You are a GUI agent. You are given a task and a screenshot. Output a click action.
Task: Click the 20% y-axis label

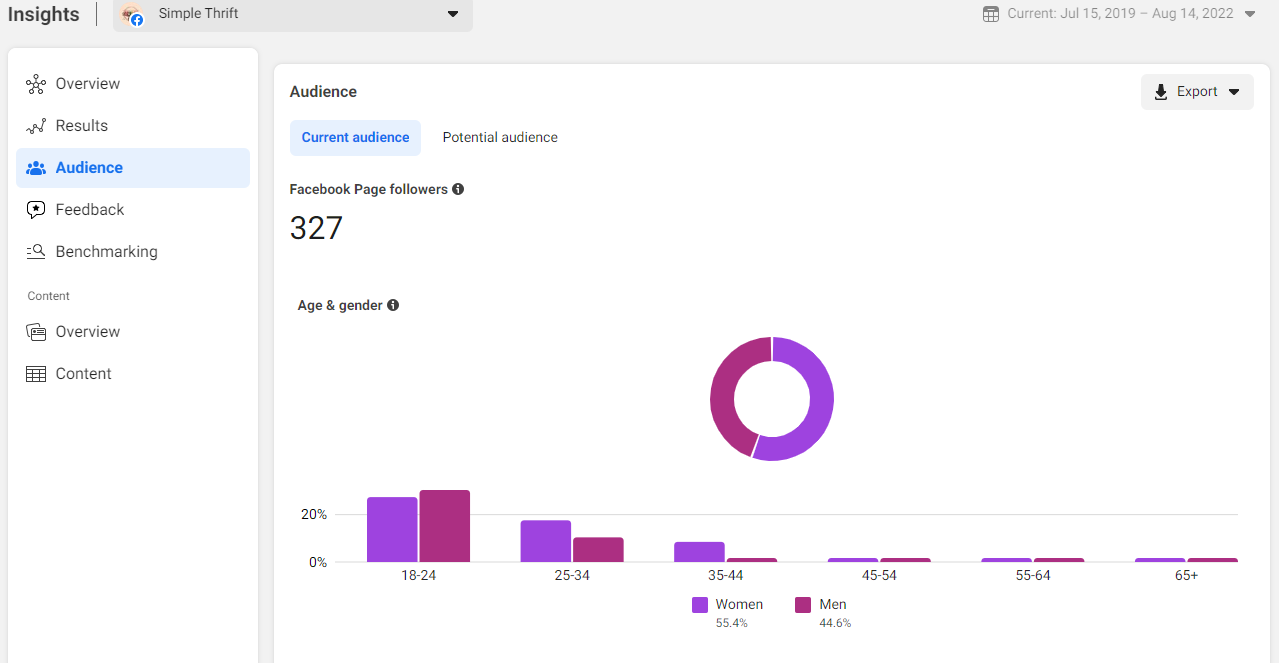(314, 514)
